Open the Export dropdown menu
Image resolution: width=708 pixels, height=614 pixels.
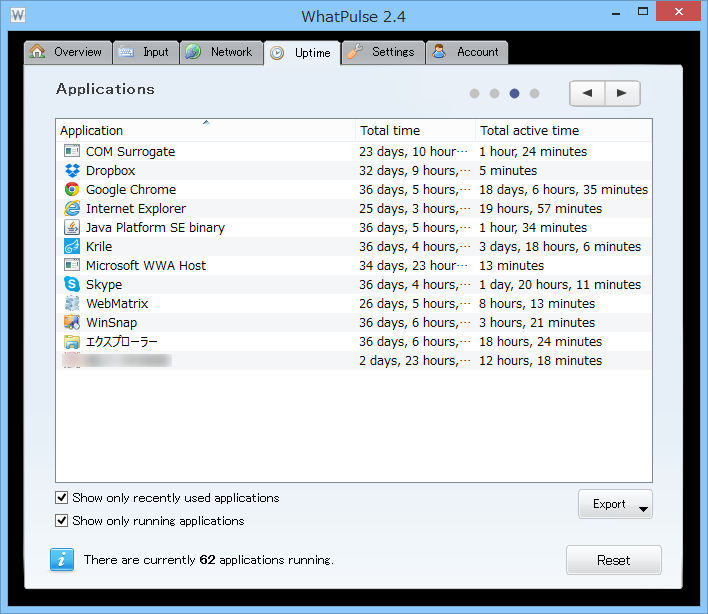click(615, 504)
